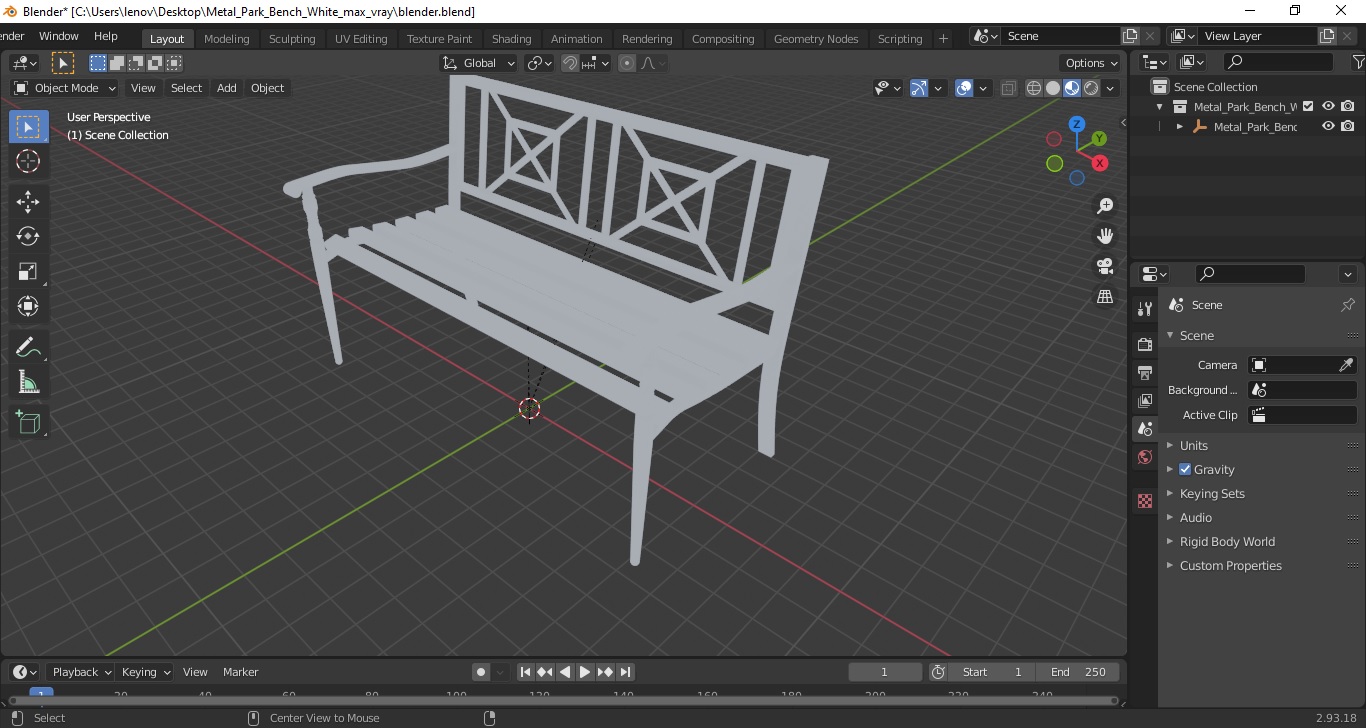Click the camera eyedropper icon
Screen dimensions: 1366x728
1346,365
